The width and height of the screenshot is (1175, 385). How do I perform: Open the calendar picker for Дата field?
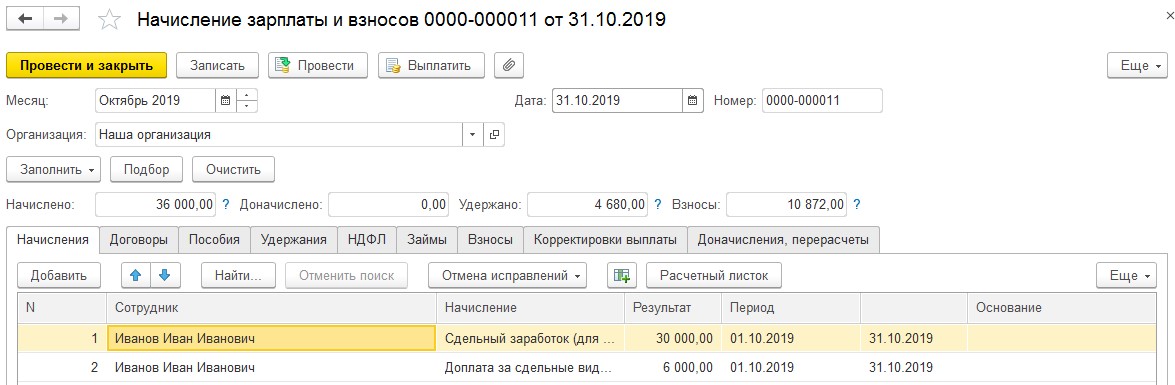point(693,100)
